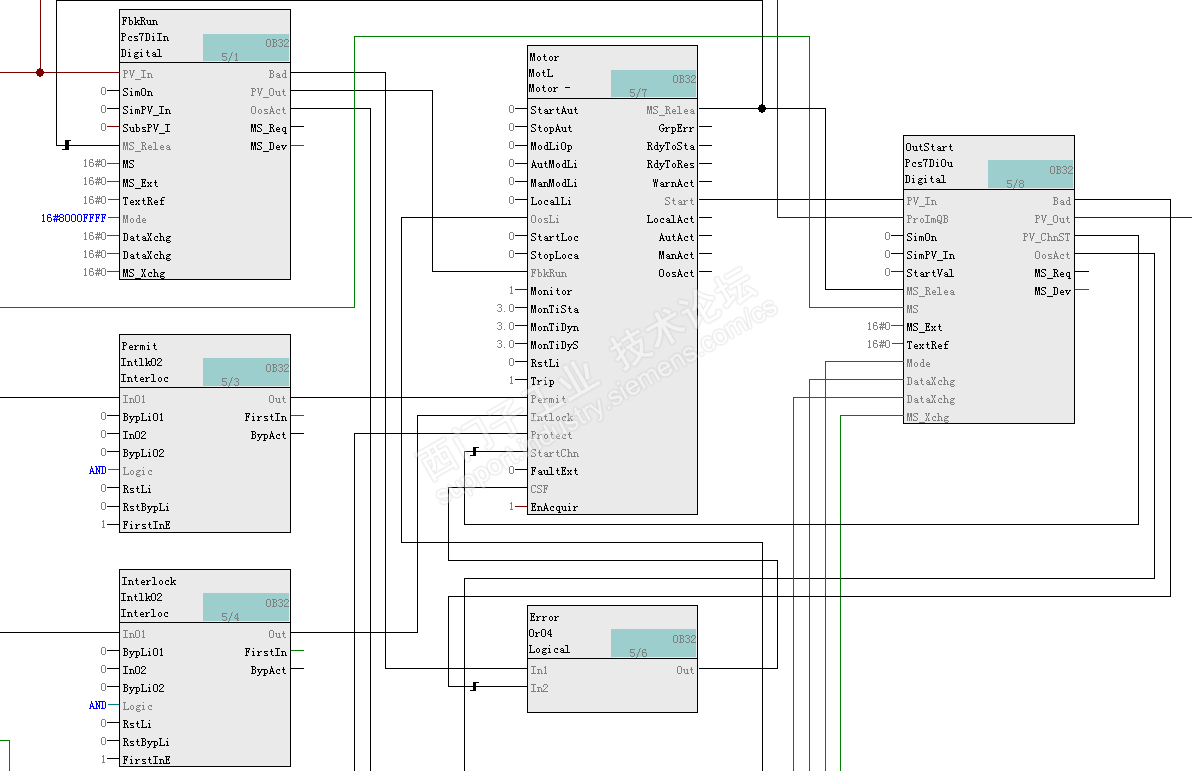Select WarnAct output on Motor block
Viewport: 1192px width, 771px height.
click(674, 182)
